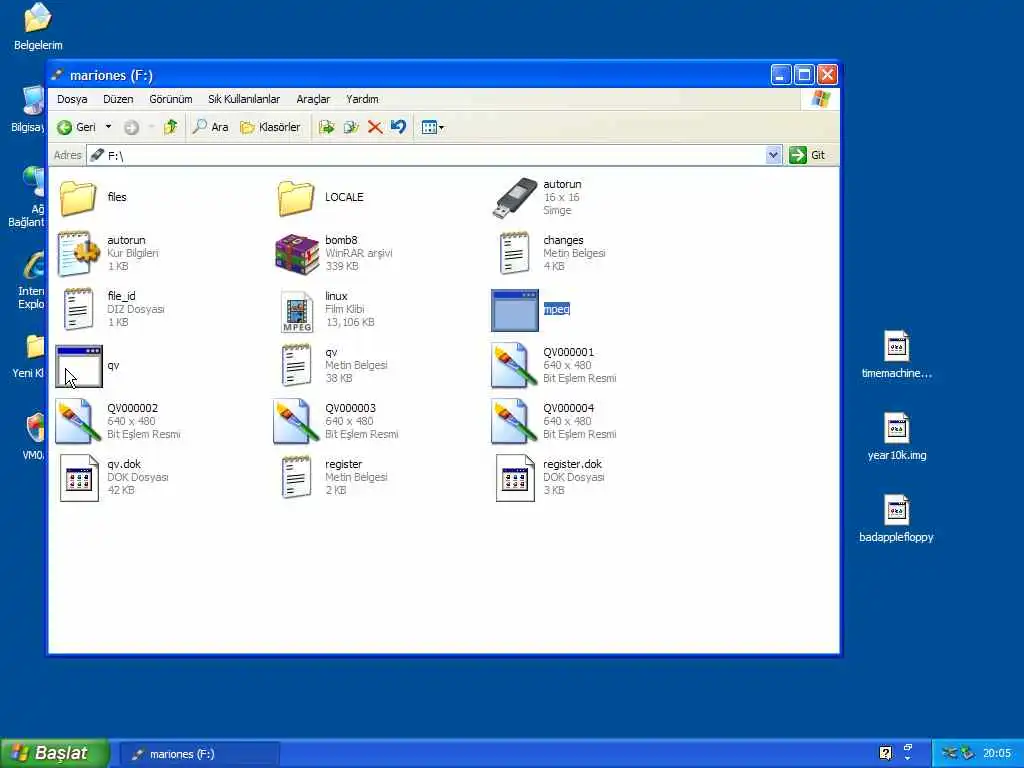Open the Dosya menu
The image size is (1024, 768).
[72, 99]
